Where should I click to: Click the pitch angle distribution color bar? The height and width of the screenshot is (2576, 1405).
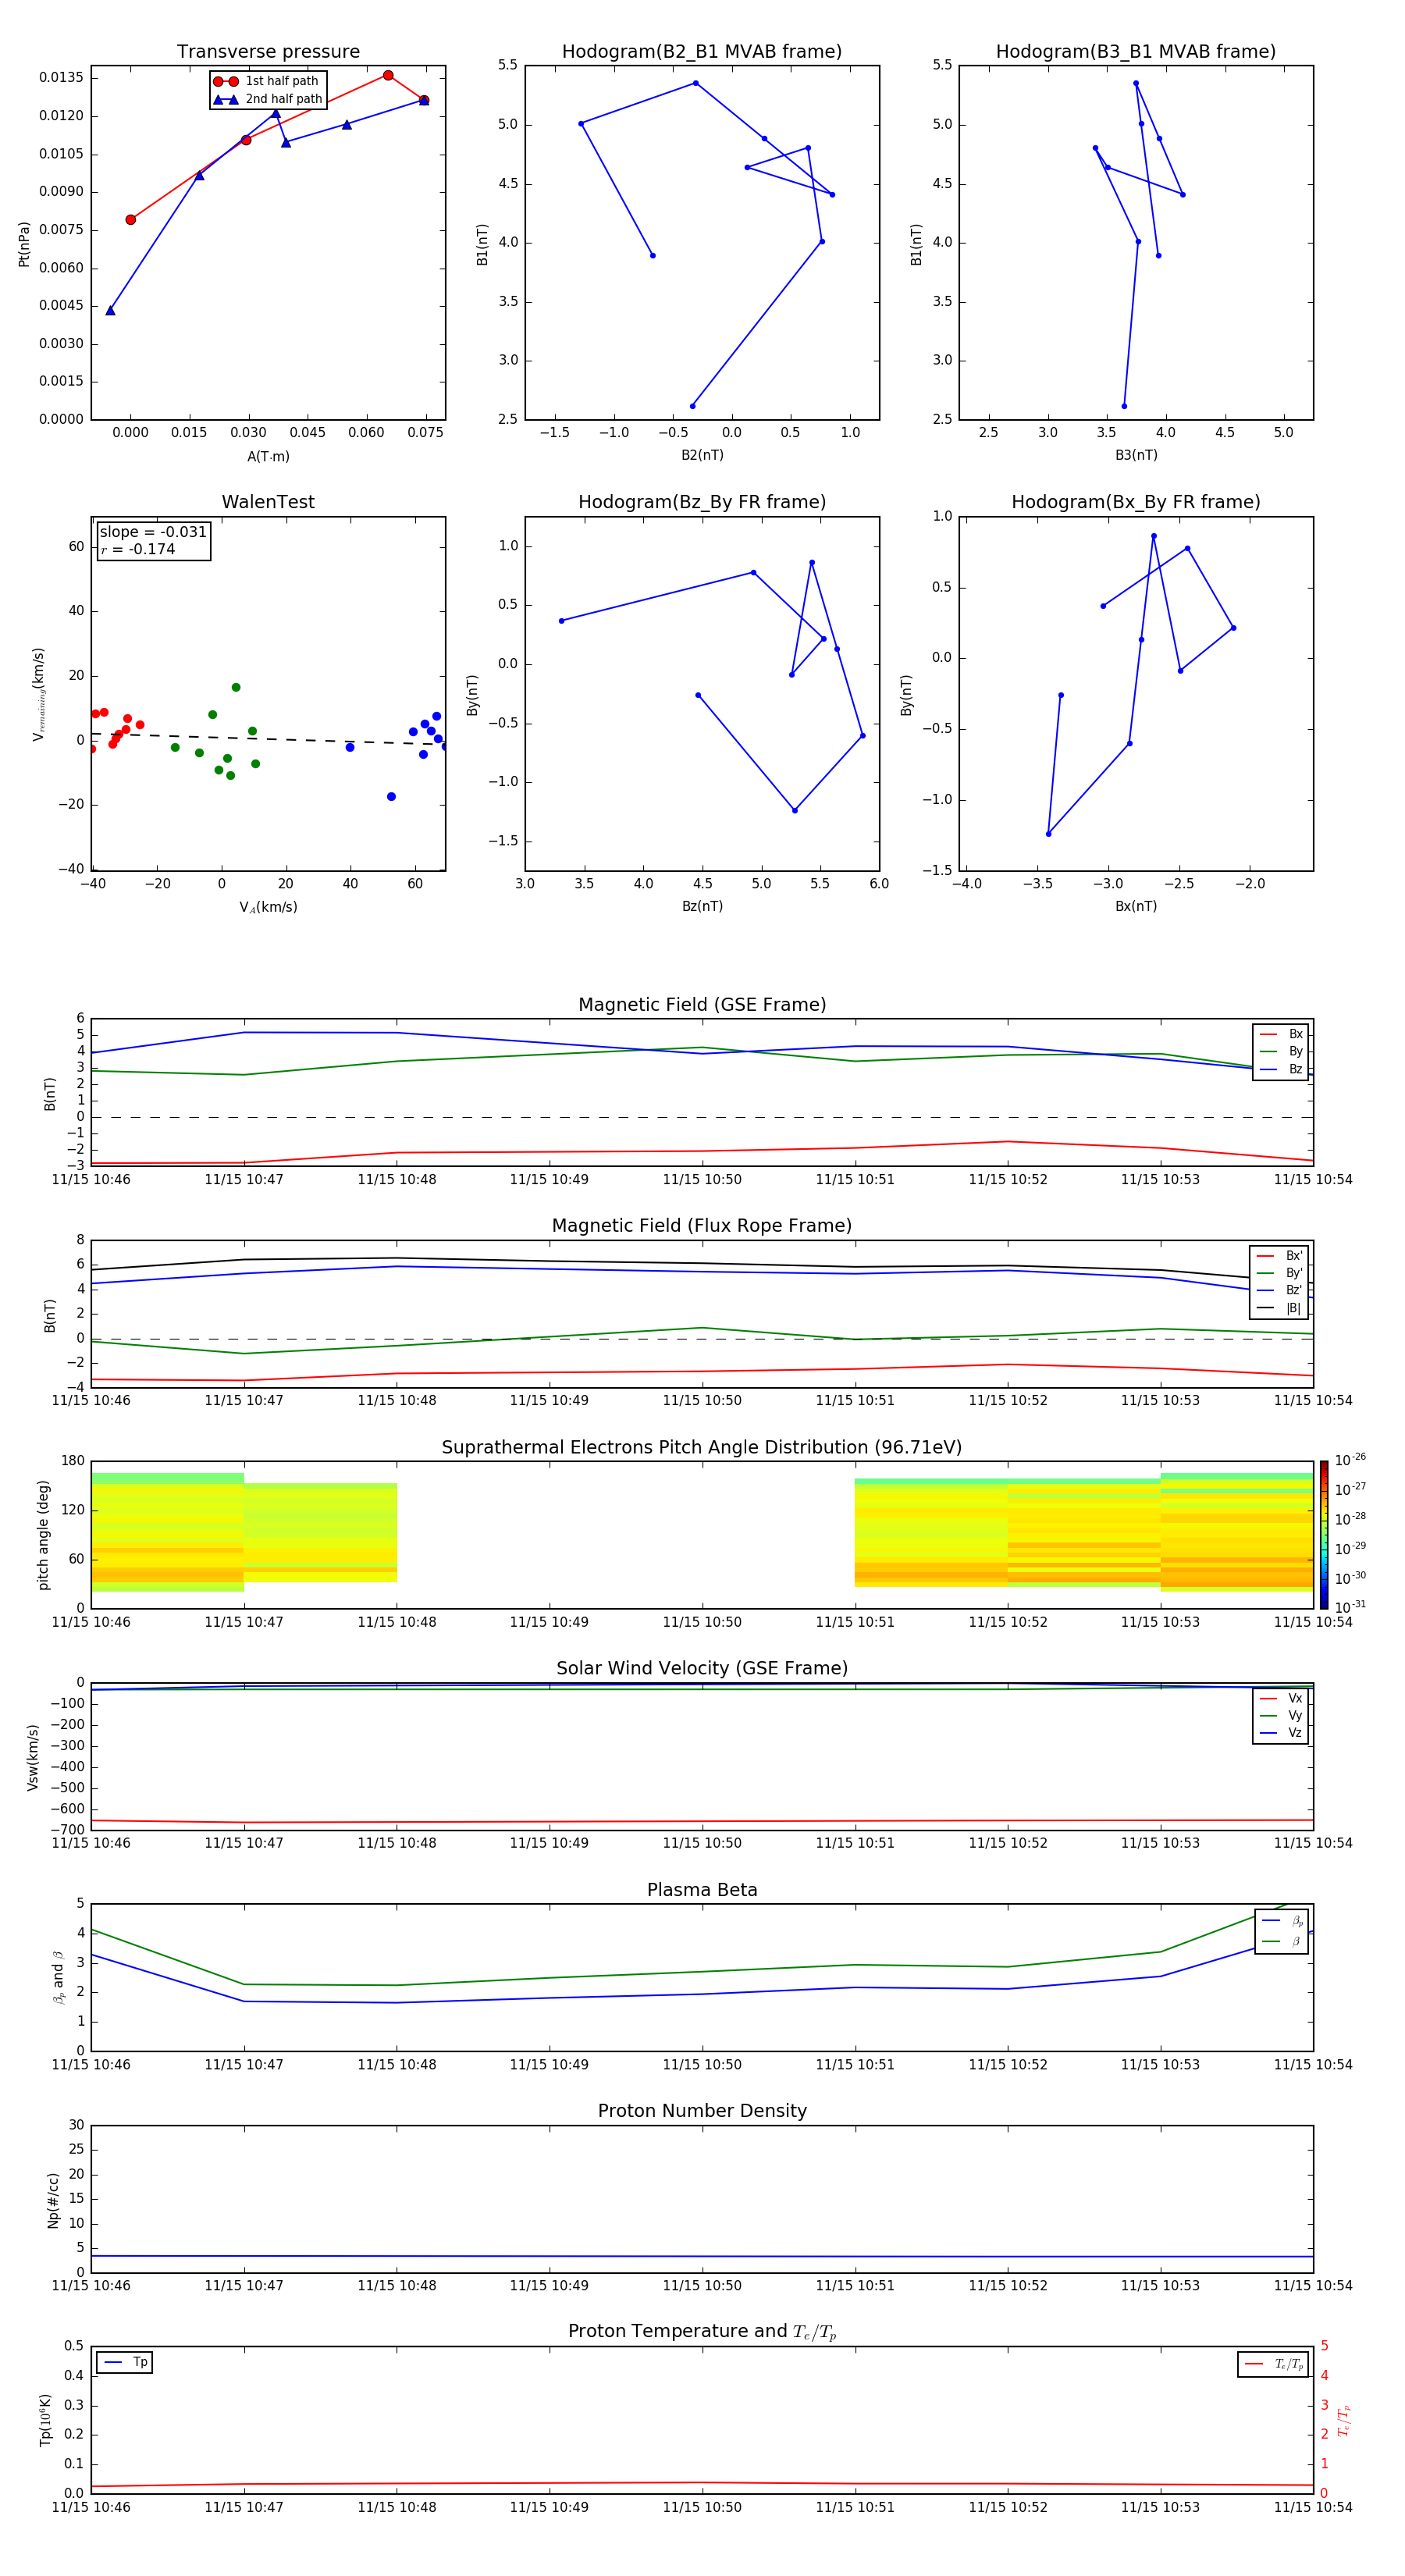click(x=1323, y=1535)
